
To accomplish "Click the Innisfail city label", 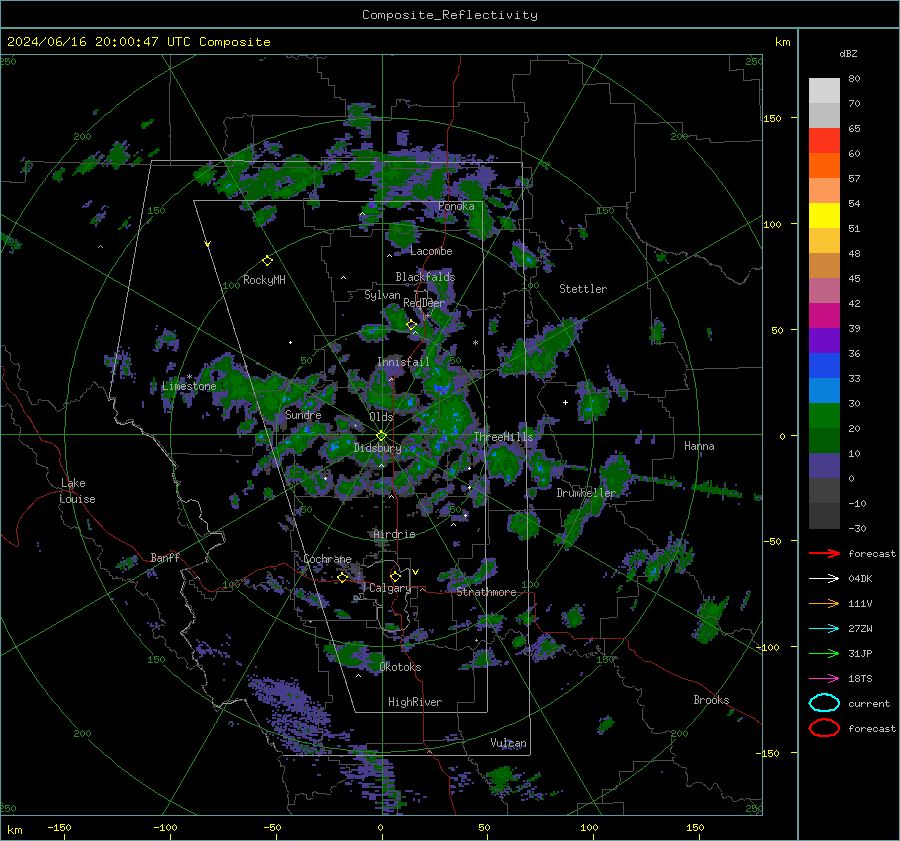I will pyautogui.click(x=403, y=362).
